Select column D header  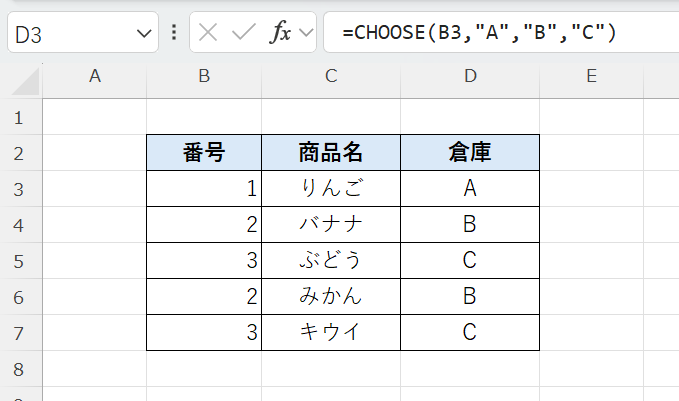[469, 76]
